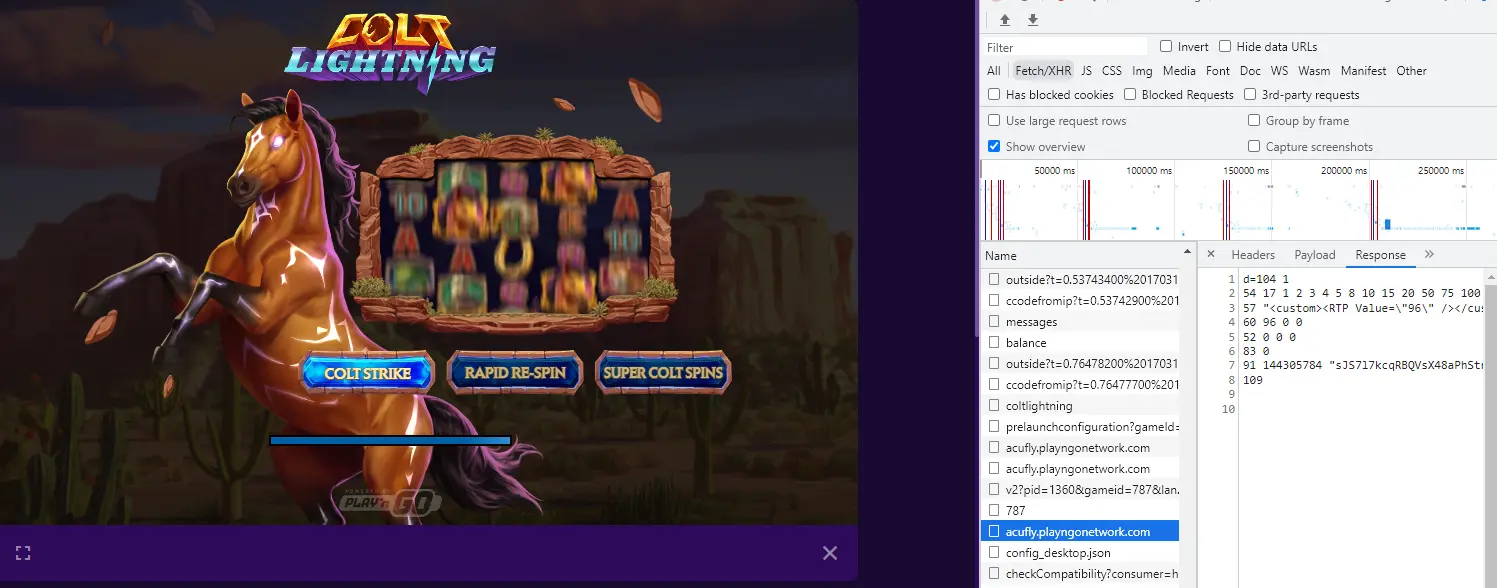Click the Filter input field

click(1065, 47)
